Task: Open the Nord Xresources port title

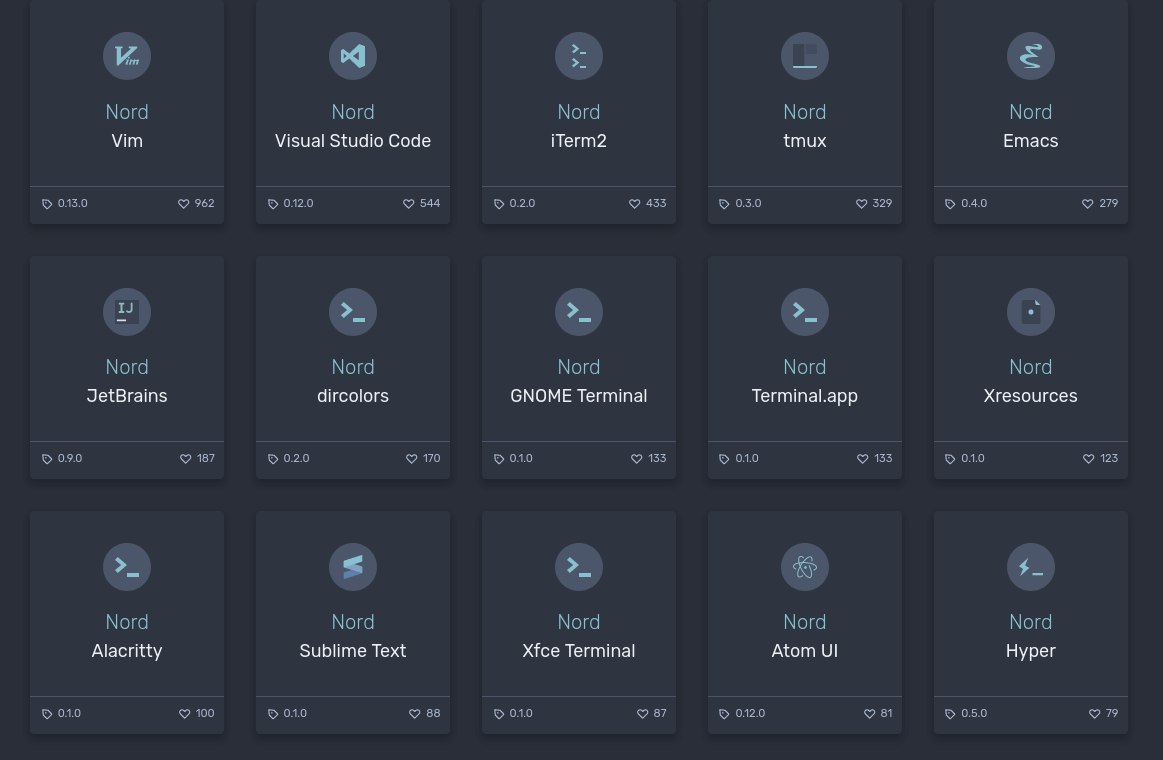Action: click(1031, 381)
